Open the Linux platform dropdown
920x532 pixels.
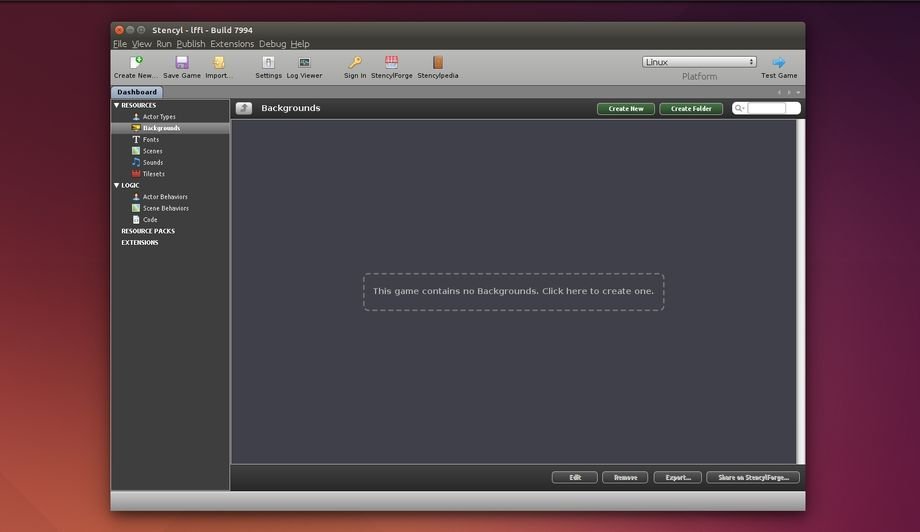tap(699, 62)
